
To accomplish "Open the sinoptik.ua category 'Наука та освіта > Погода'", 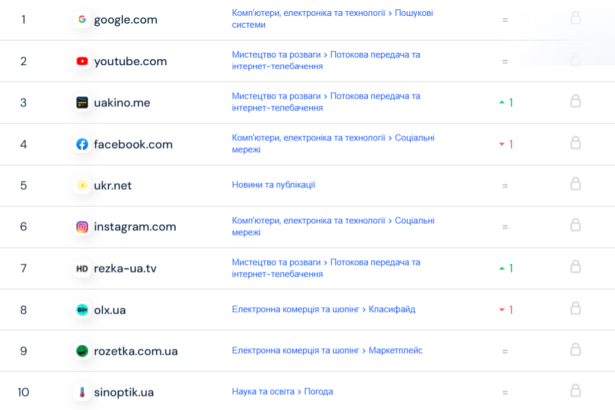I will tap(282, 392).
